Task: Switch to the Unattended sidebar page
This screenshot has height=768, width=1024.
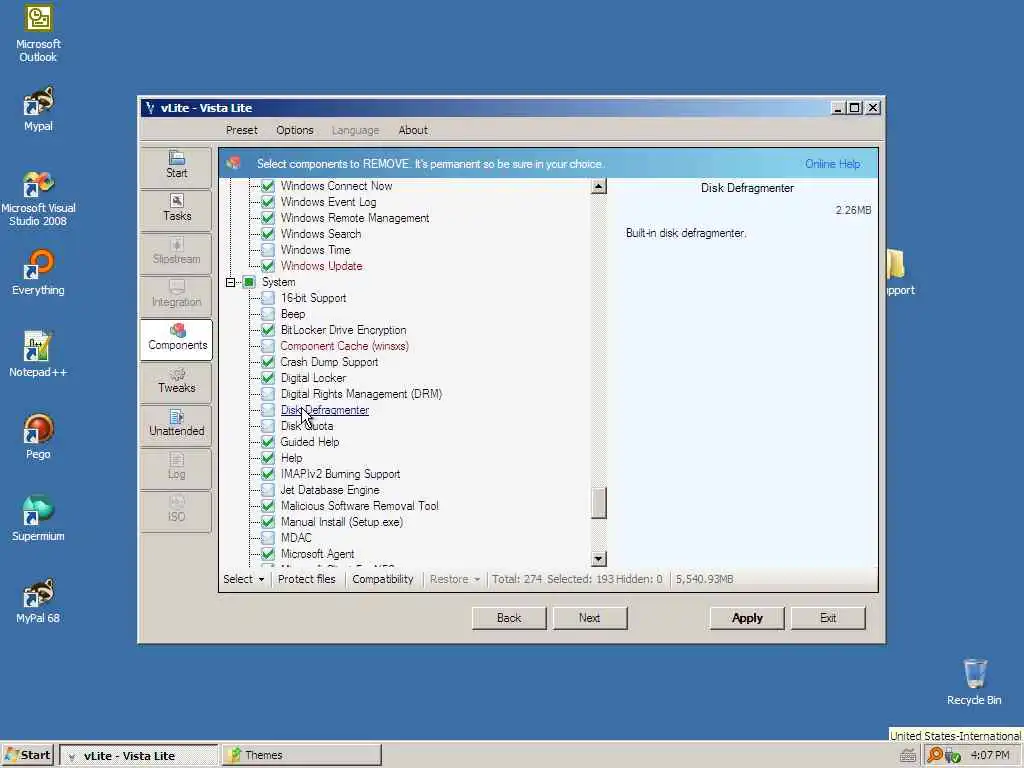Action: (x=176, y=424)
